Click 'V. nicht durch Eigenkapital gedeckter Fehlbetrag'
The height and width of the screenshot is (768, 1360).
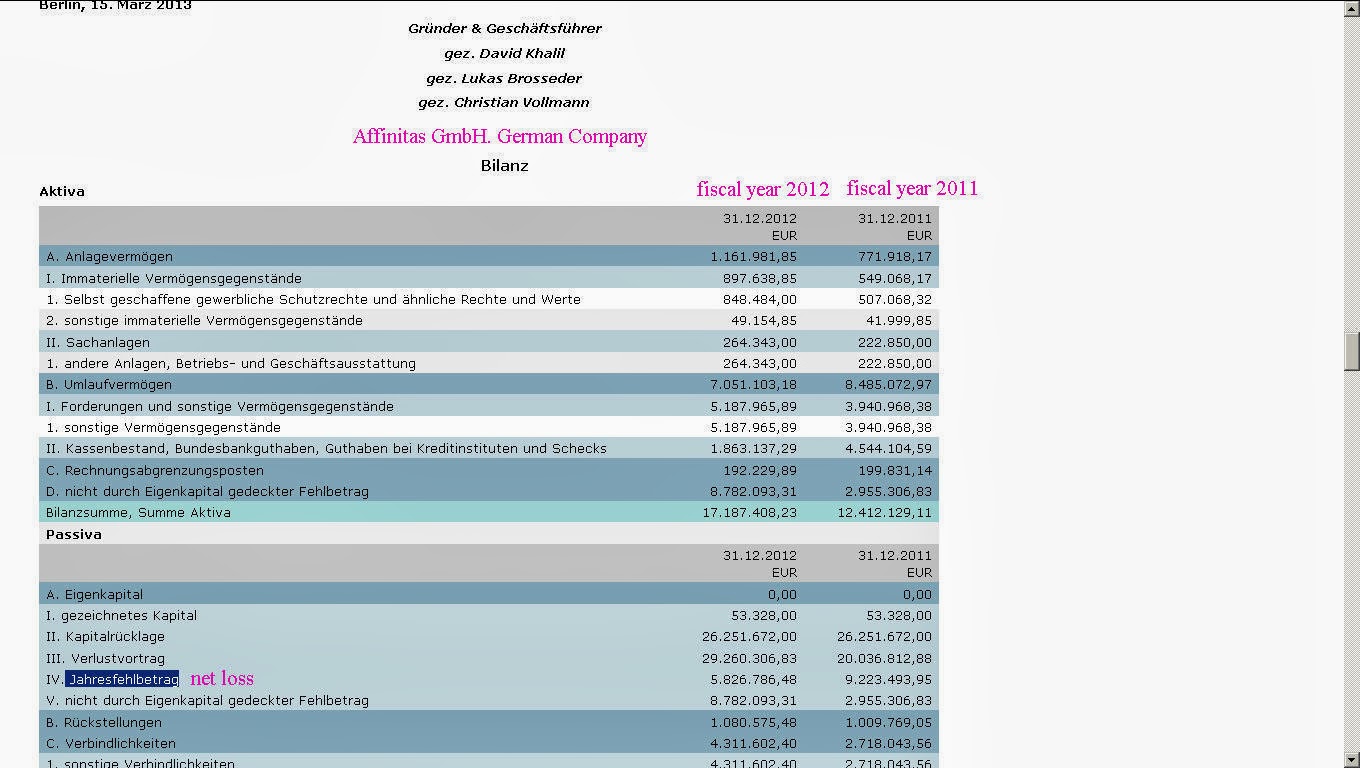point(207,700)
